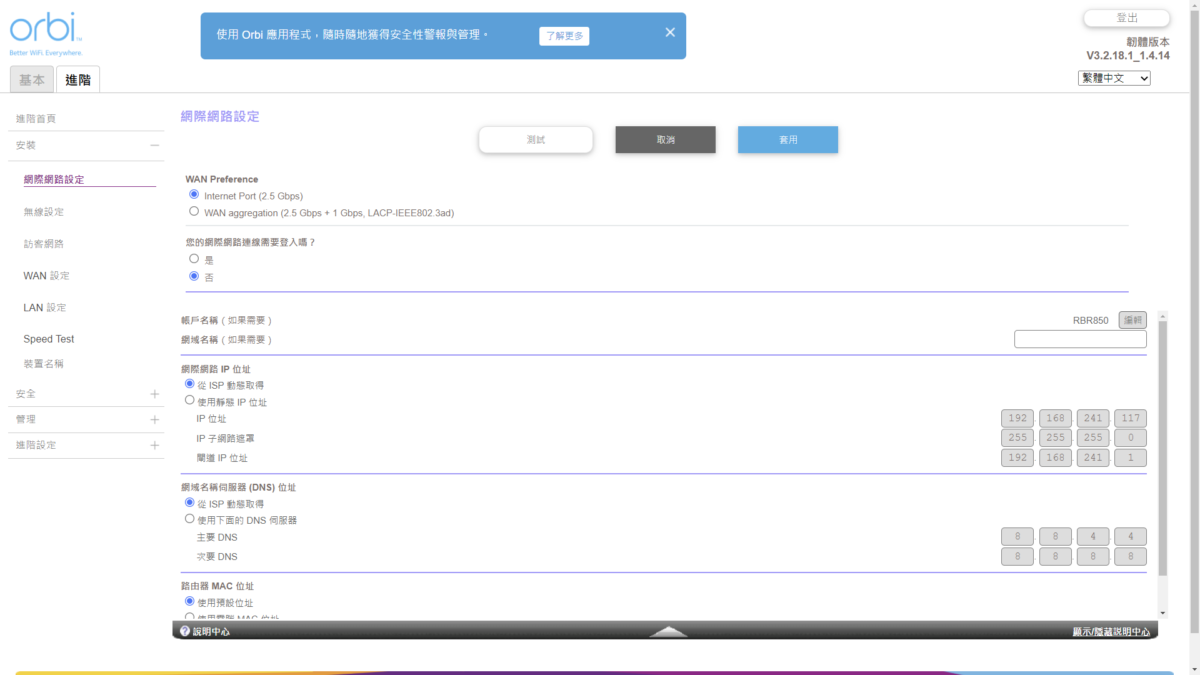
Task: Click 閘道 IP 位址 last octet field 1
Action: coord(1131,458)
